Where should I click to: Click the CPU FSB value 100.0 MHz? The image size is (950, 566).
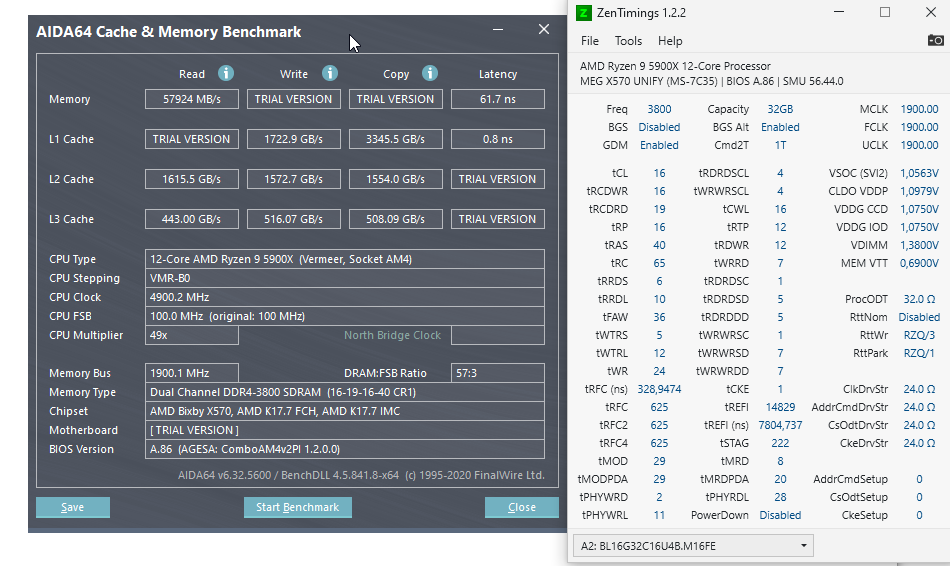345,316
